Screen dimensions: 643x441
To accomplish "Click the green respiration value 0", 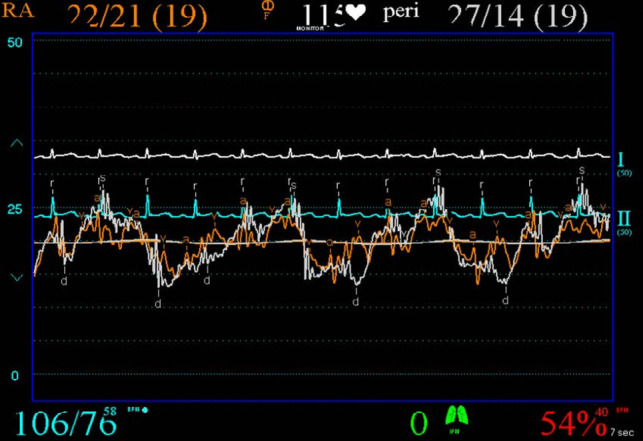I will [x=419, y=423].
